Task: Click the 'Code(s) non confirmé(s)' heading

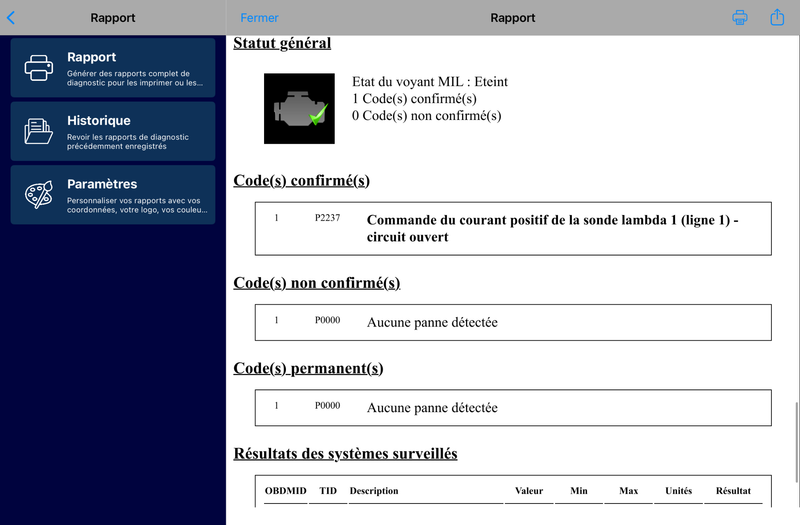Action: [x=317, y=283]
